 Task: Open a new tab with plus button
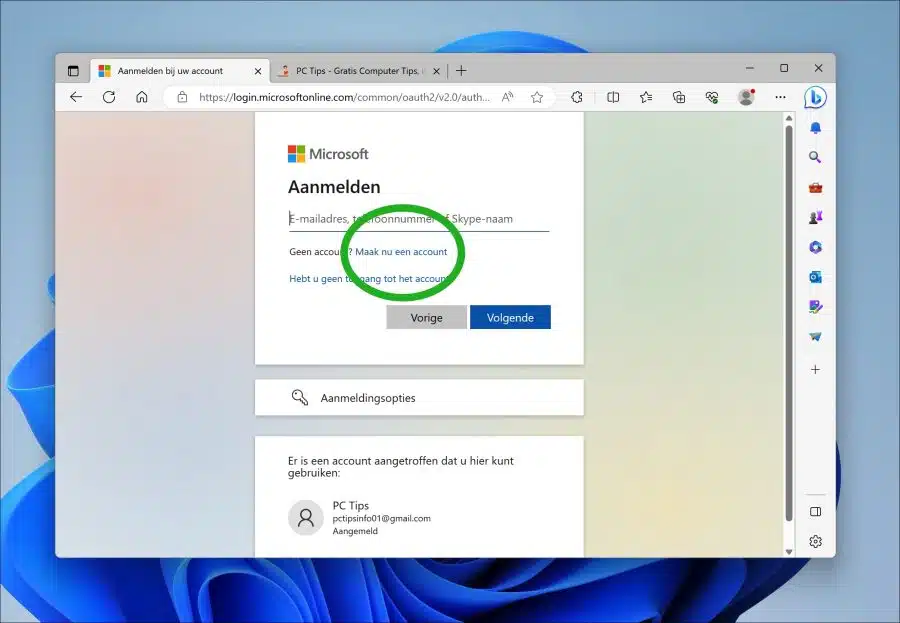click(x=461, y=71)
